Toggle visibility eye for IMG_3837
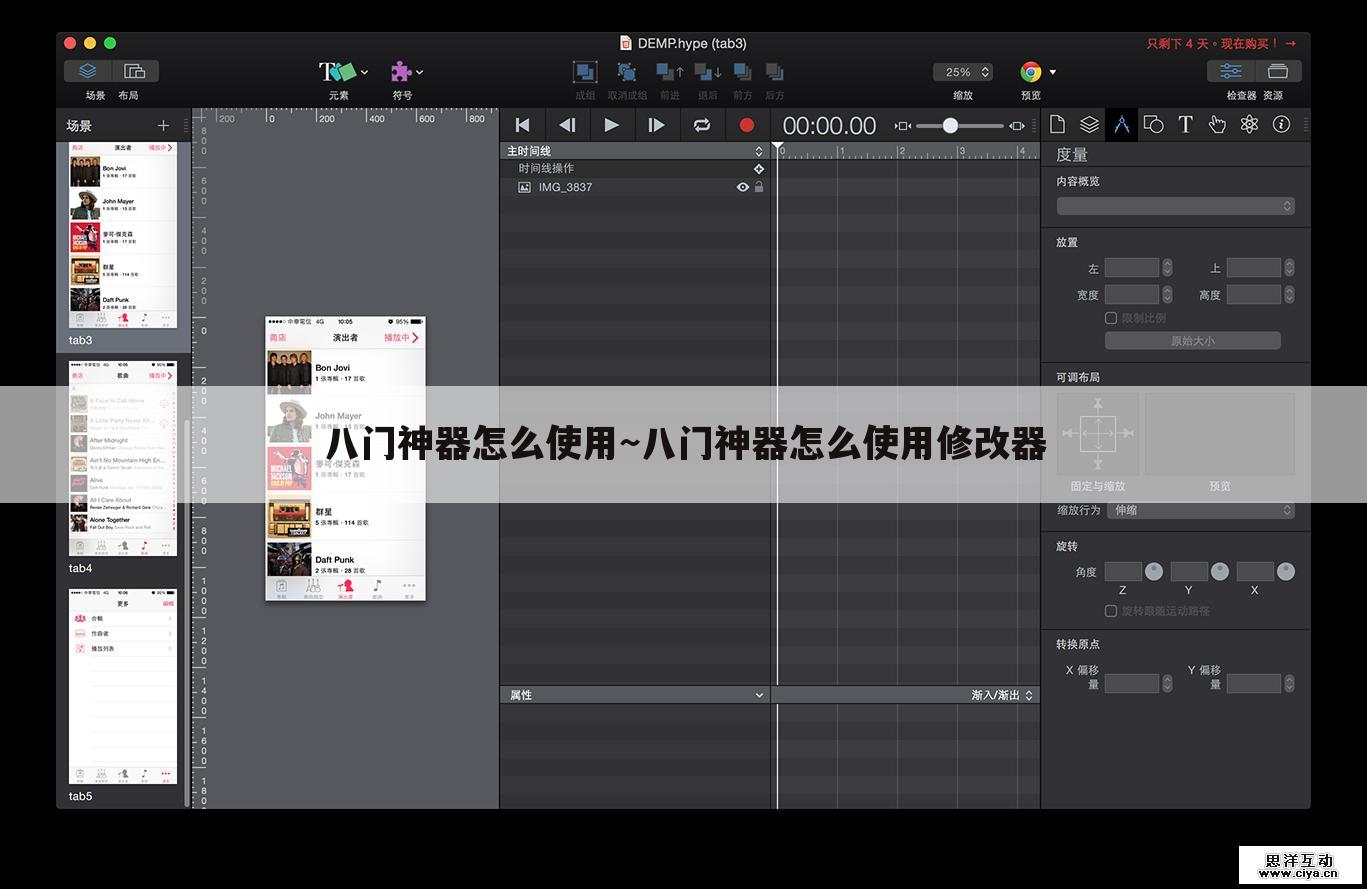Viewport: 1367px width, 889px height. [743, 187]
